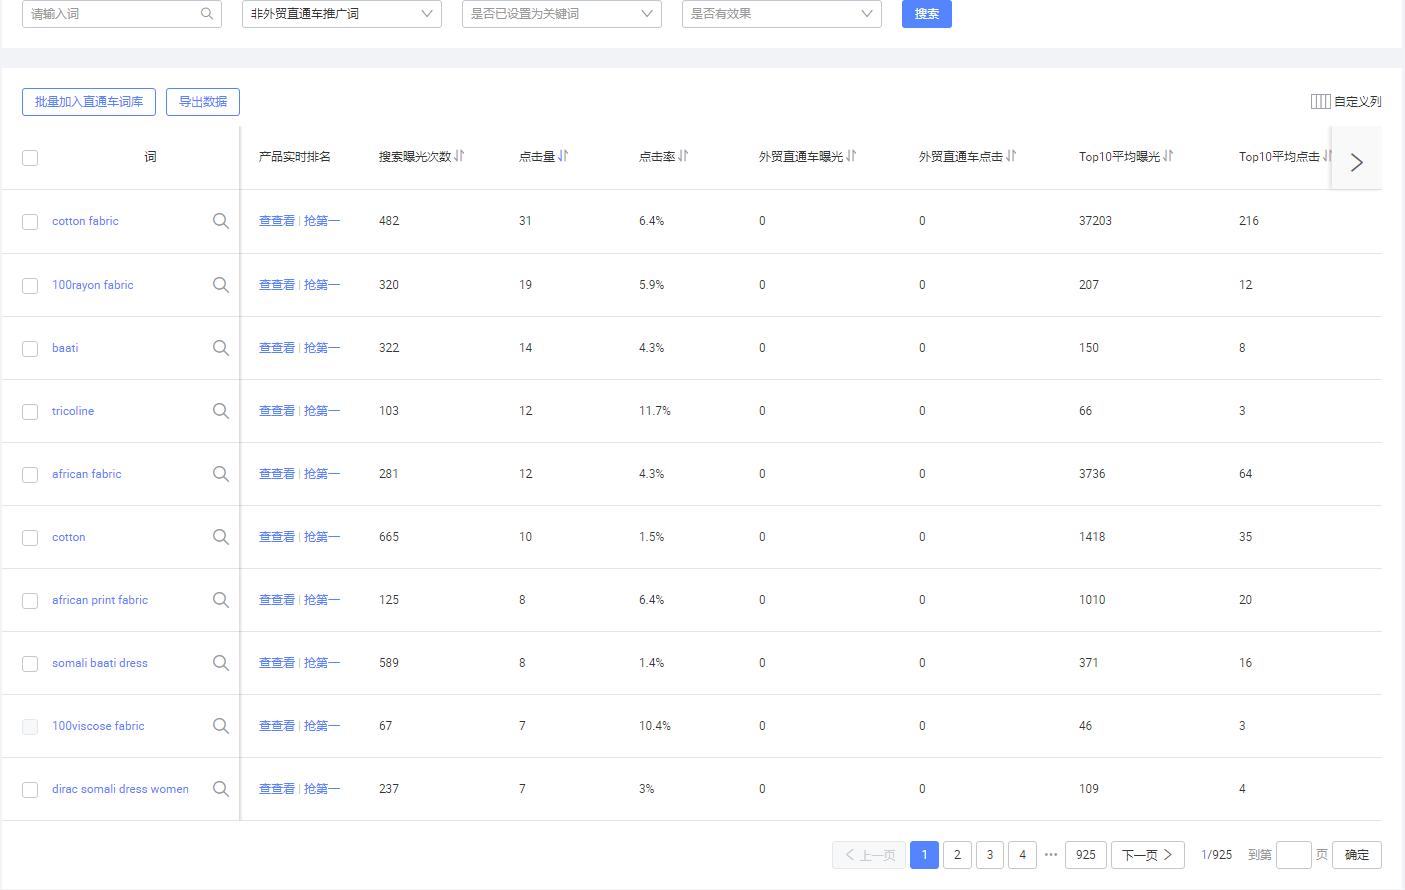
Task: Open the 是否有效果 dropdown
Action: point(780,14)
